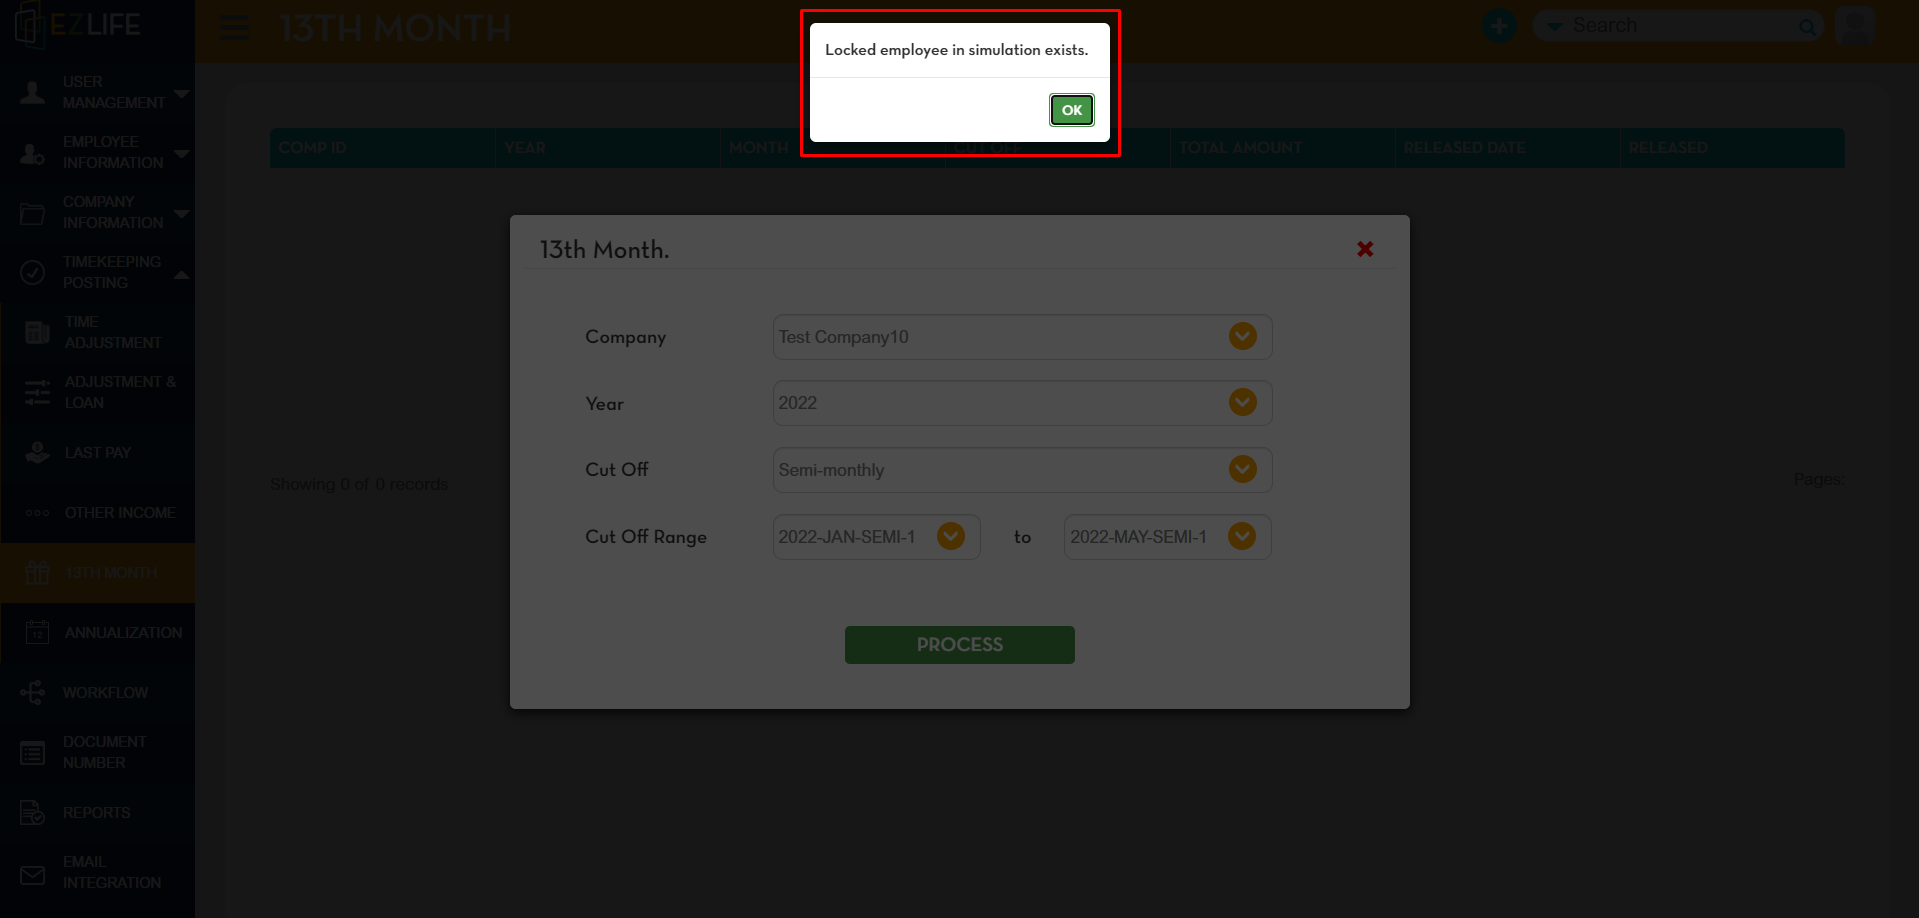Click the user profile avatar icon
The image size is (1919, 918).
click(x=1855, y=26)
